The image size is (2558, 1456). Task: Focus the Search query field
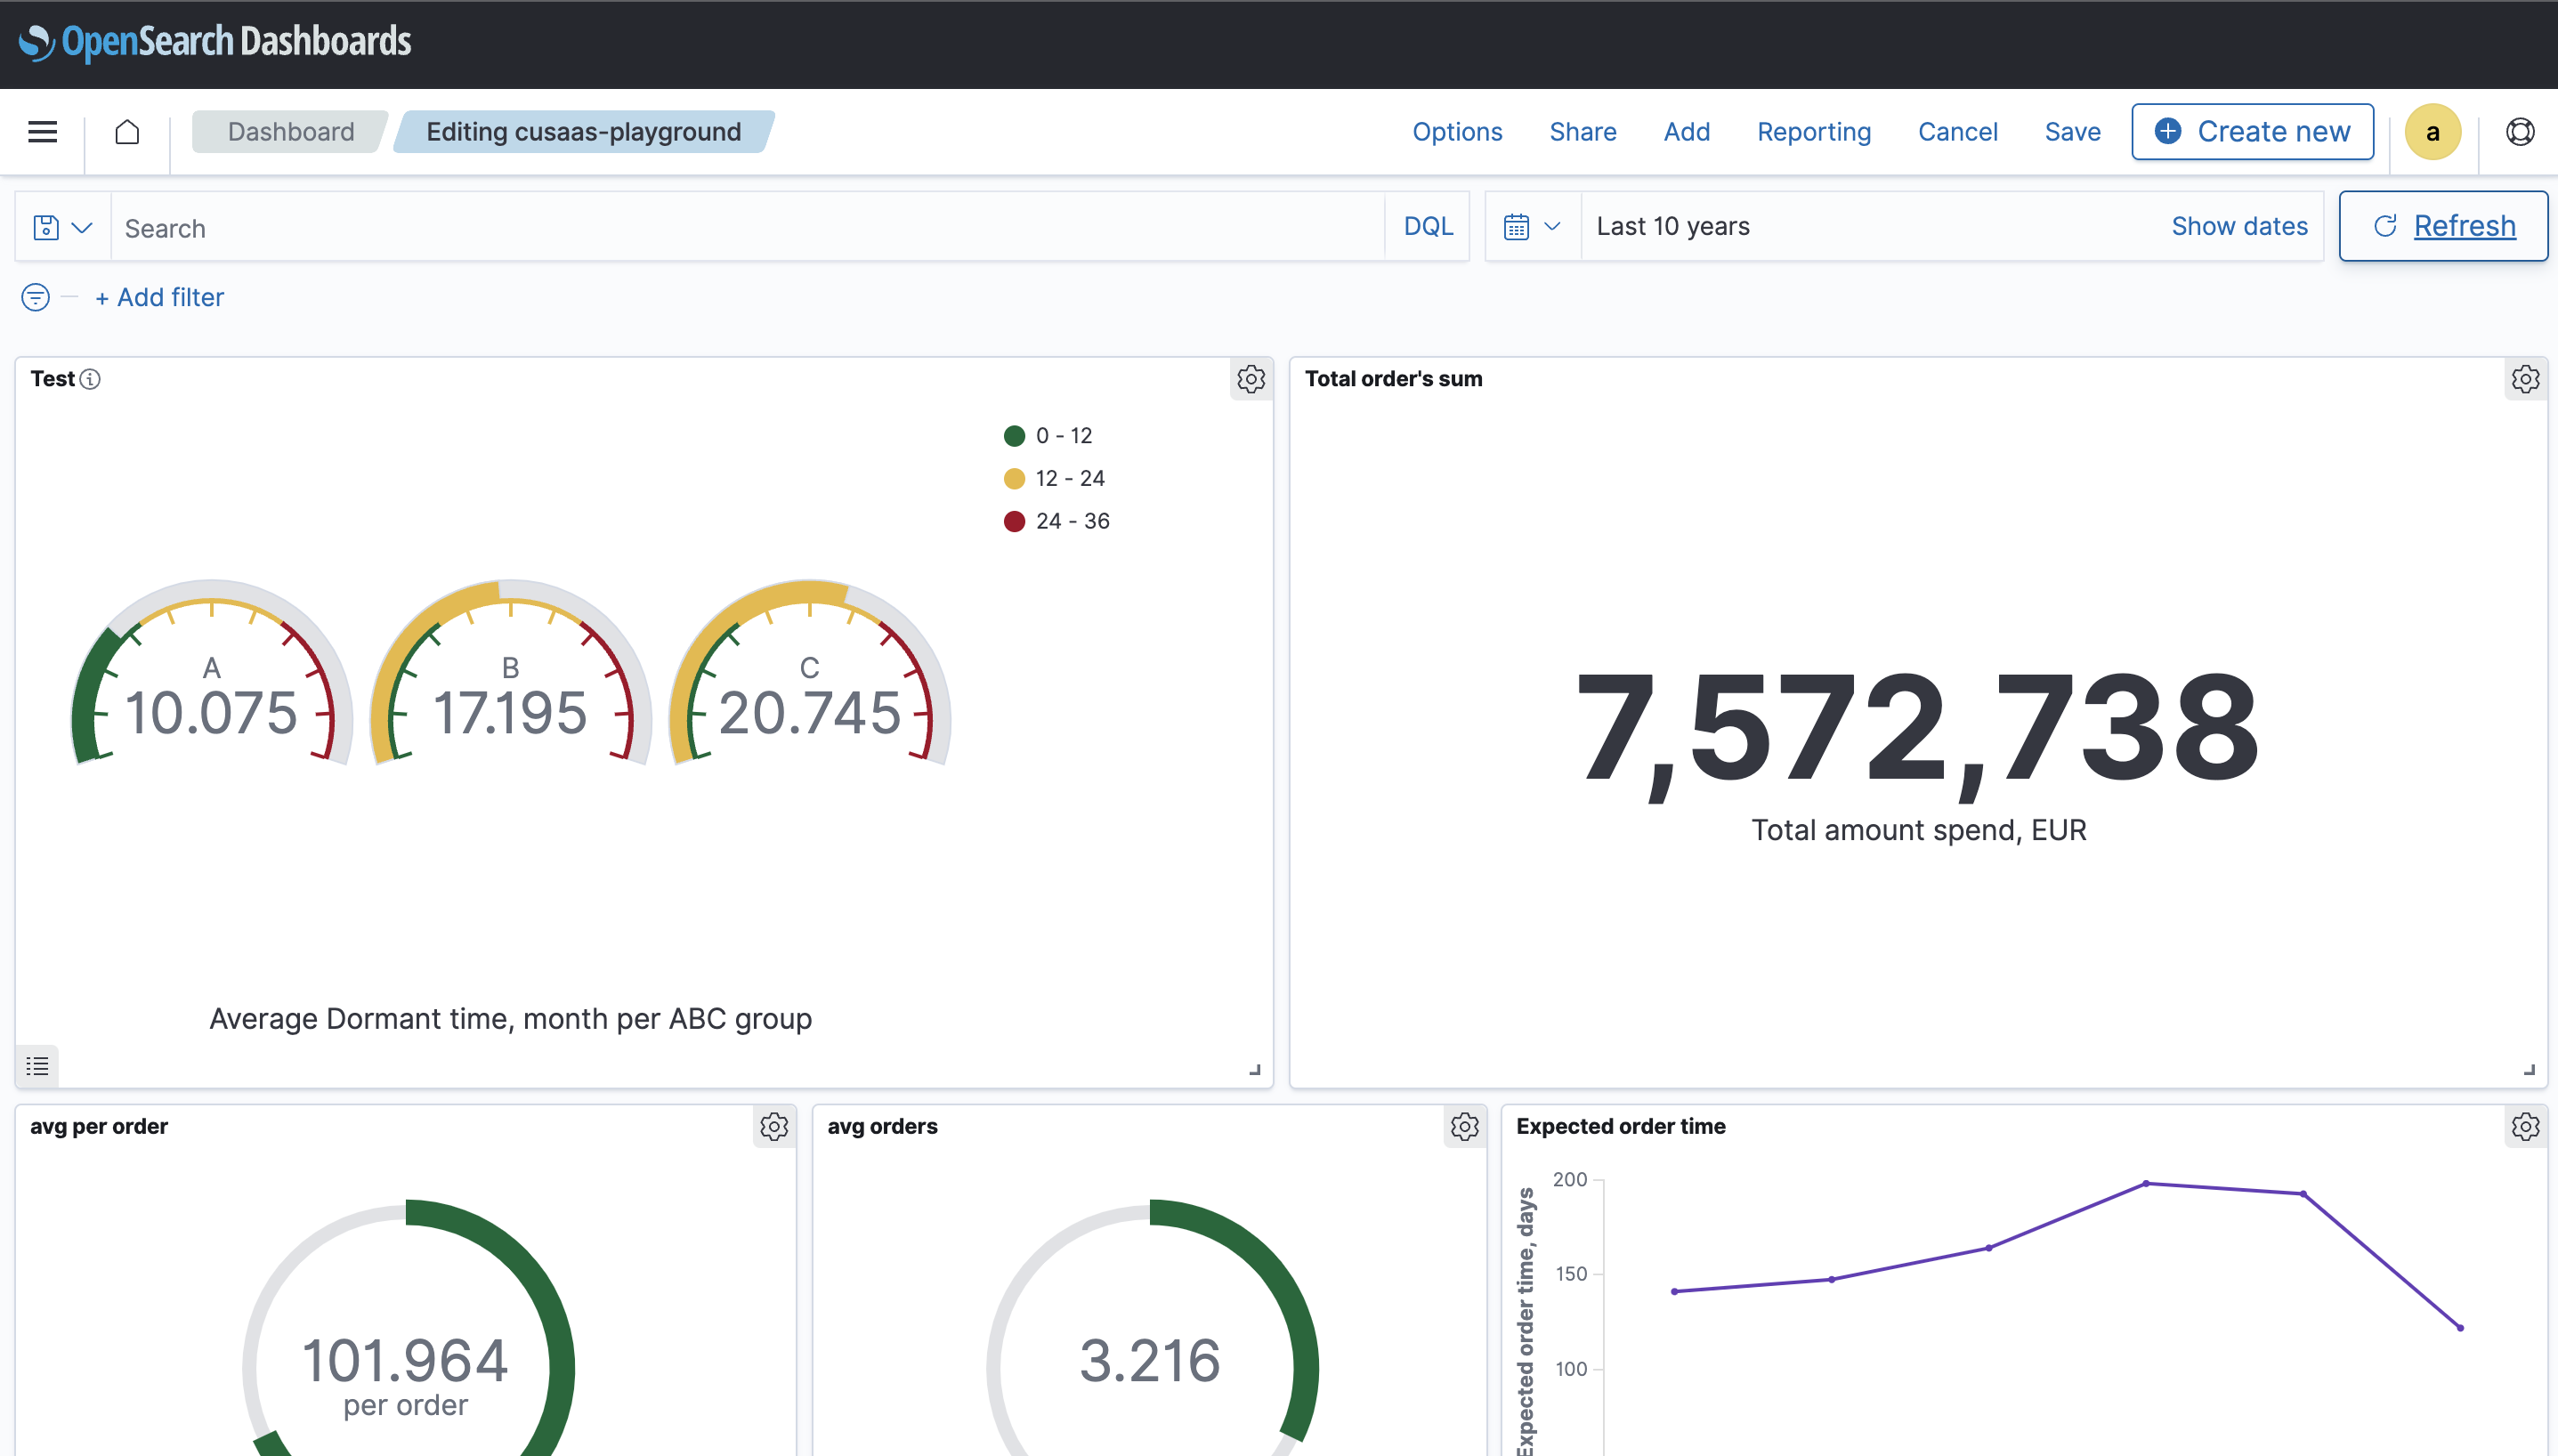point(747,228)
